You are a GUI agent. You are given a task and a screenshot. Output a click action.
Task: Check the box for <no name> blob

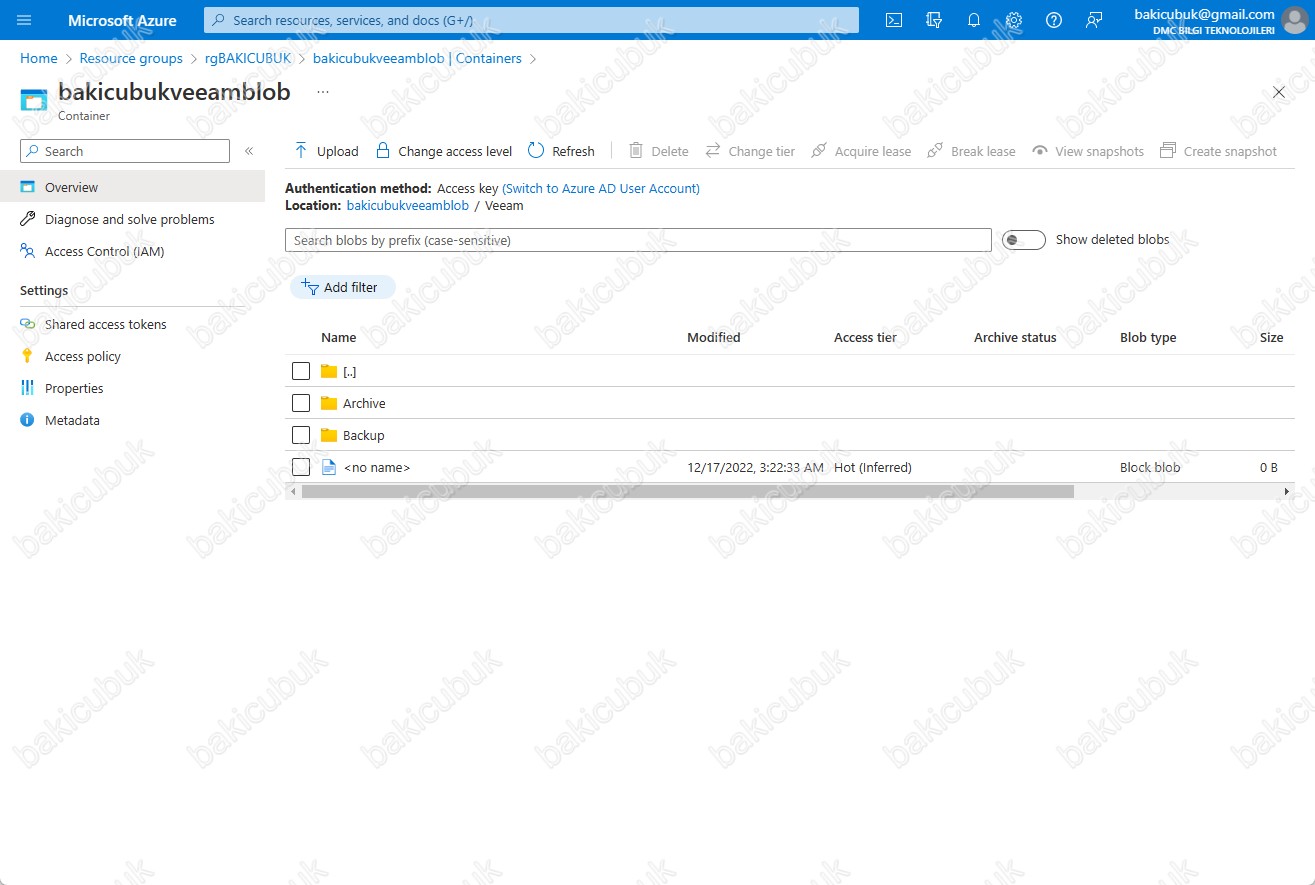click(301, 467)
